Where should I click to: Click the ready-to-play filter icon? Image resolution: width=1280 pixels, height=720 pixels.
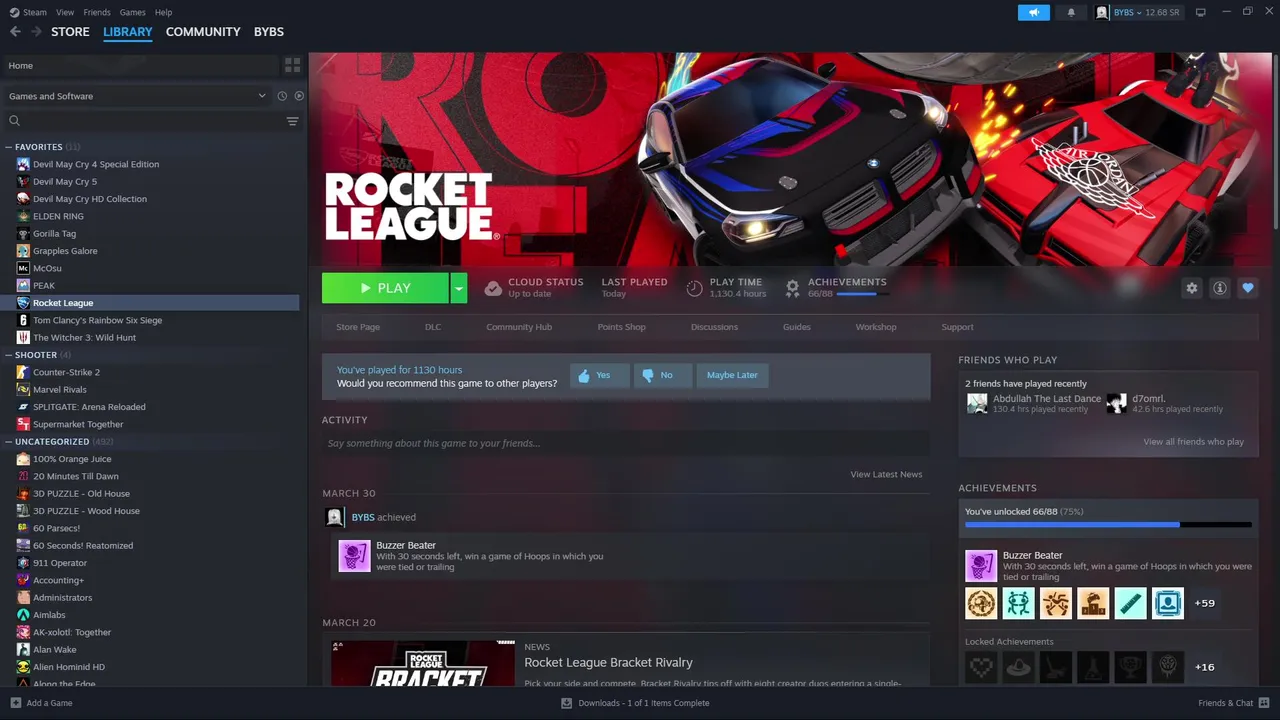tap(299, 96)
